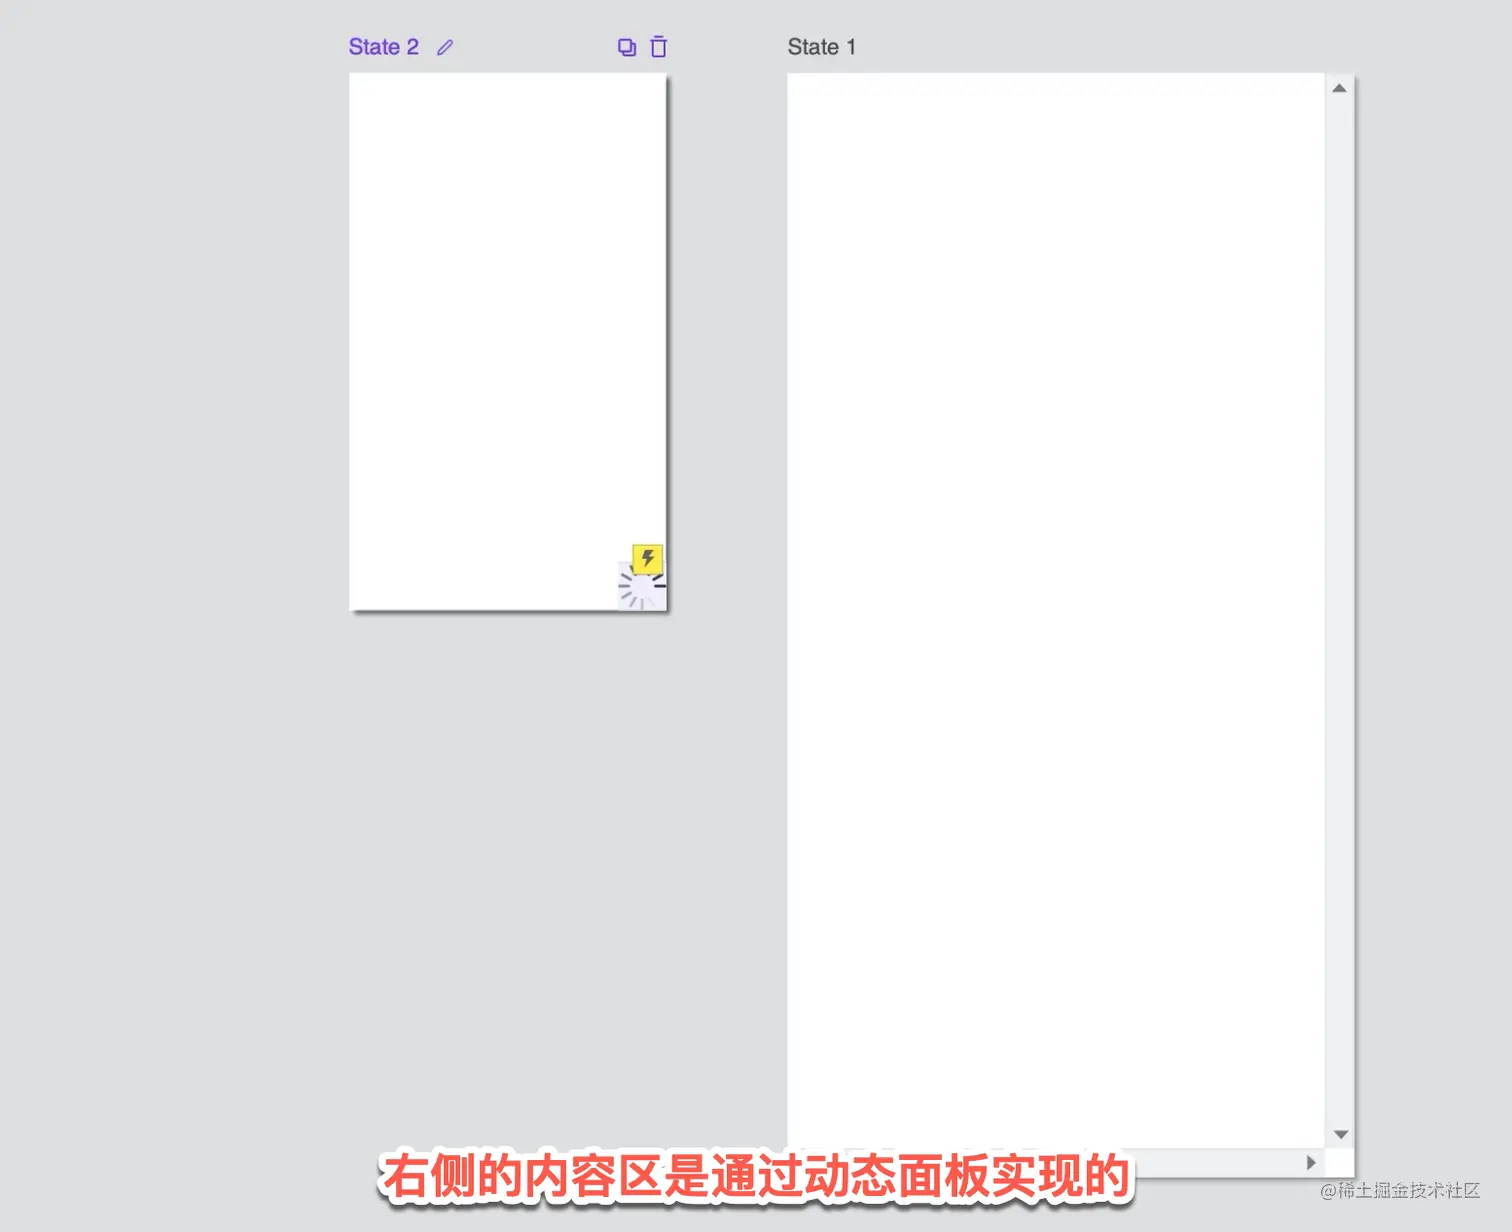
Task: Duplicate State 2 with the copy icon
Action: coord(627,47)
